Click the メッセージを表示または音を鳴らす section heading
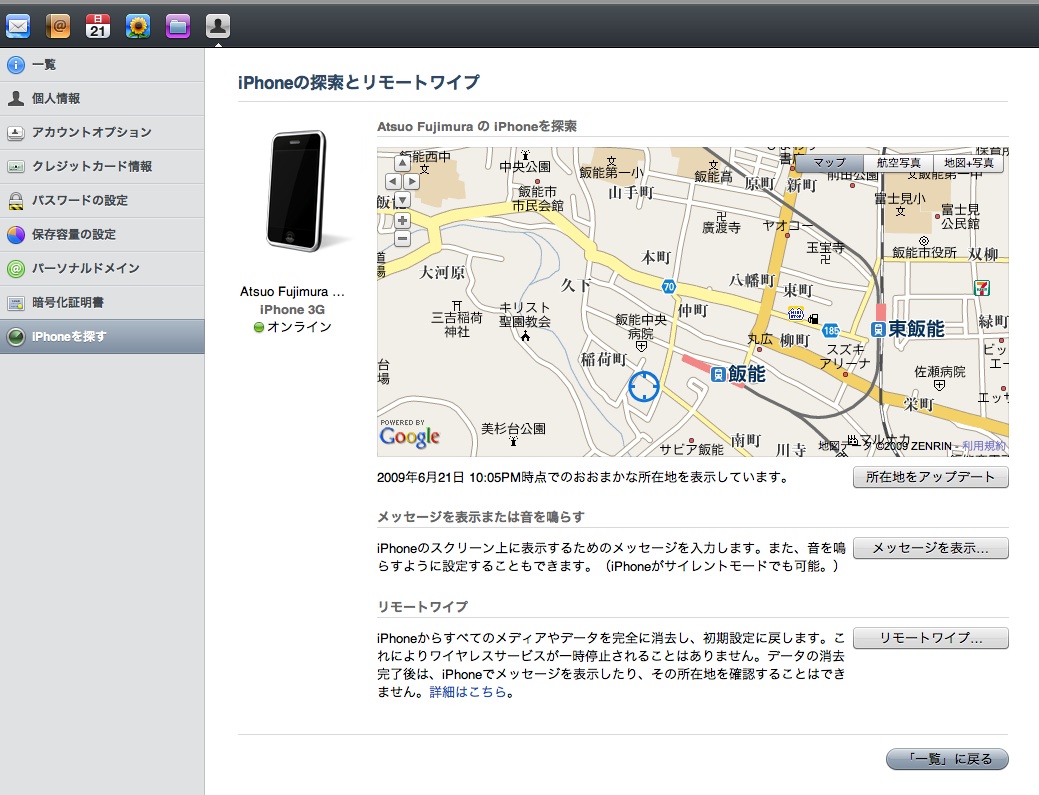 point(481,517)
